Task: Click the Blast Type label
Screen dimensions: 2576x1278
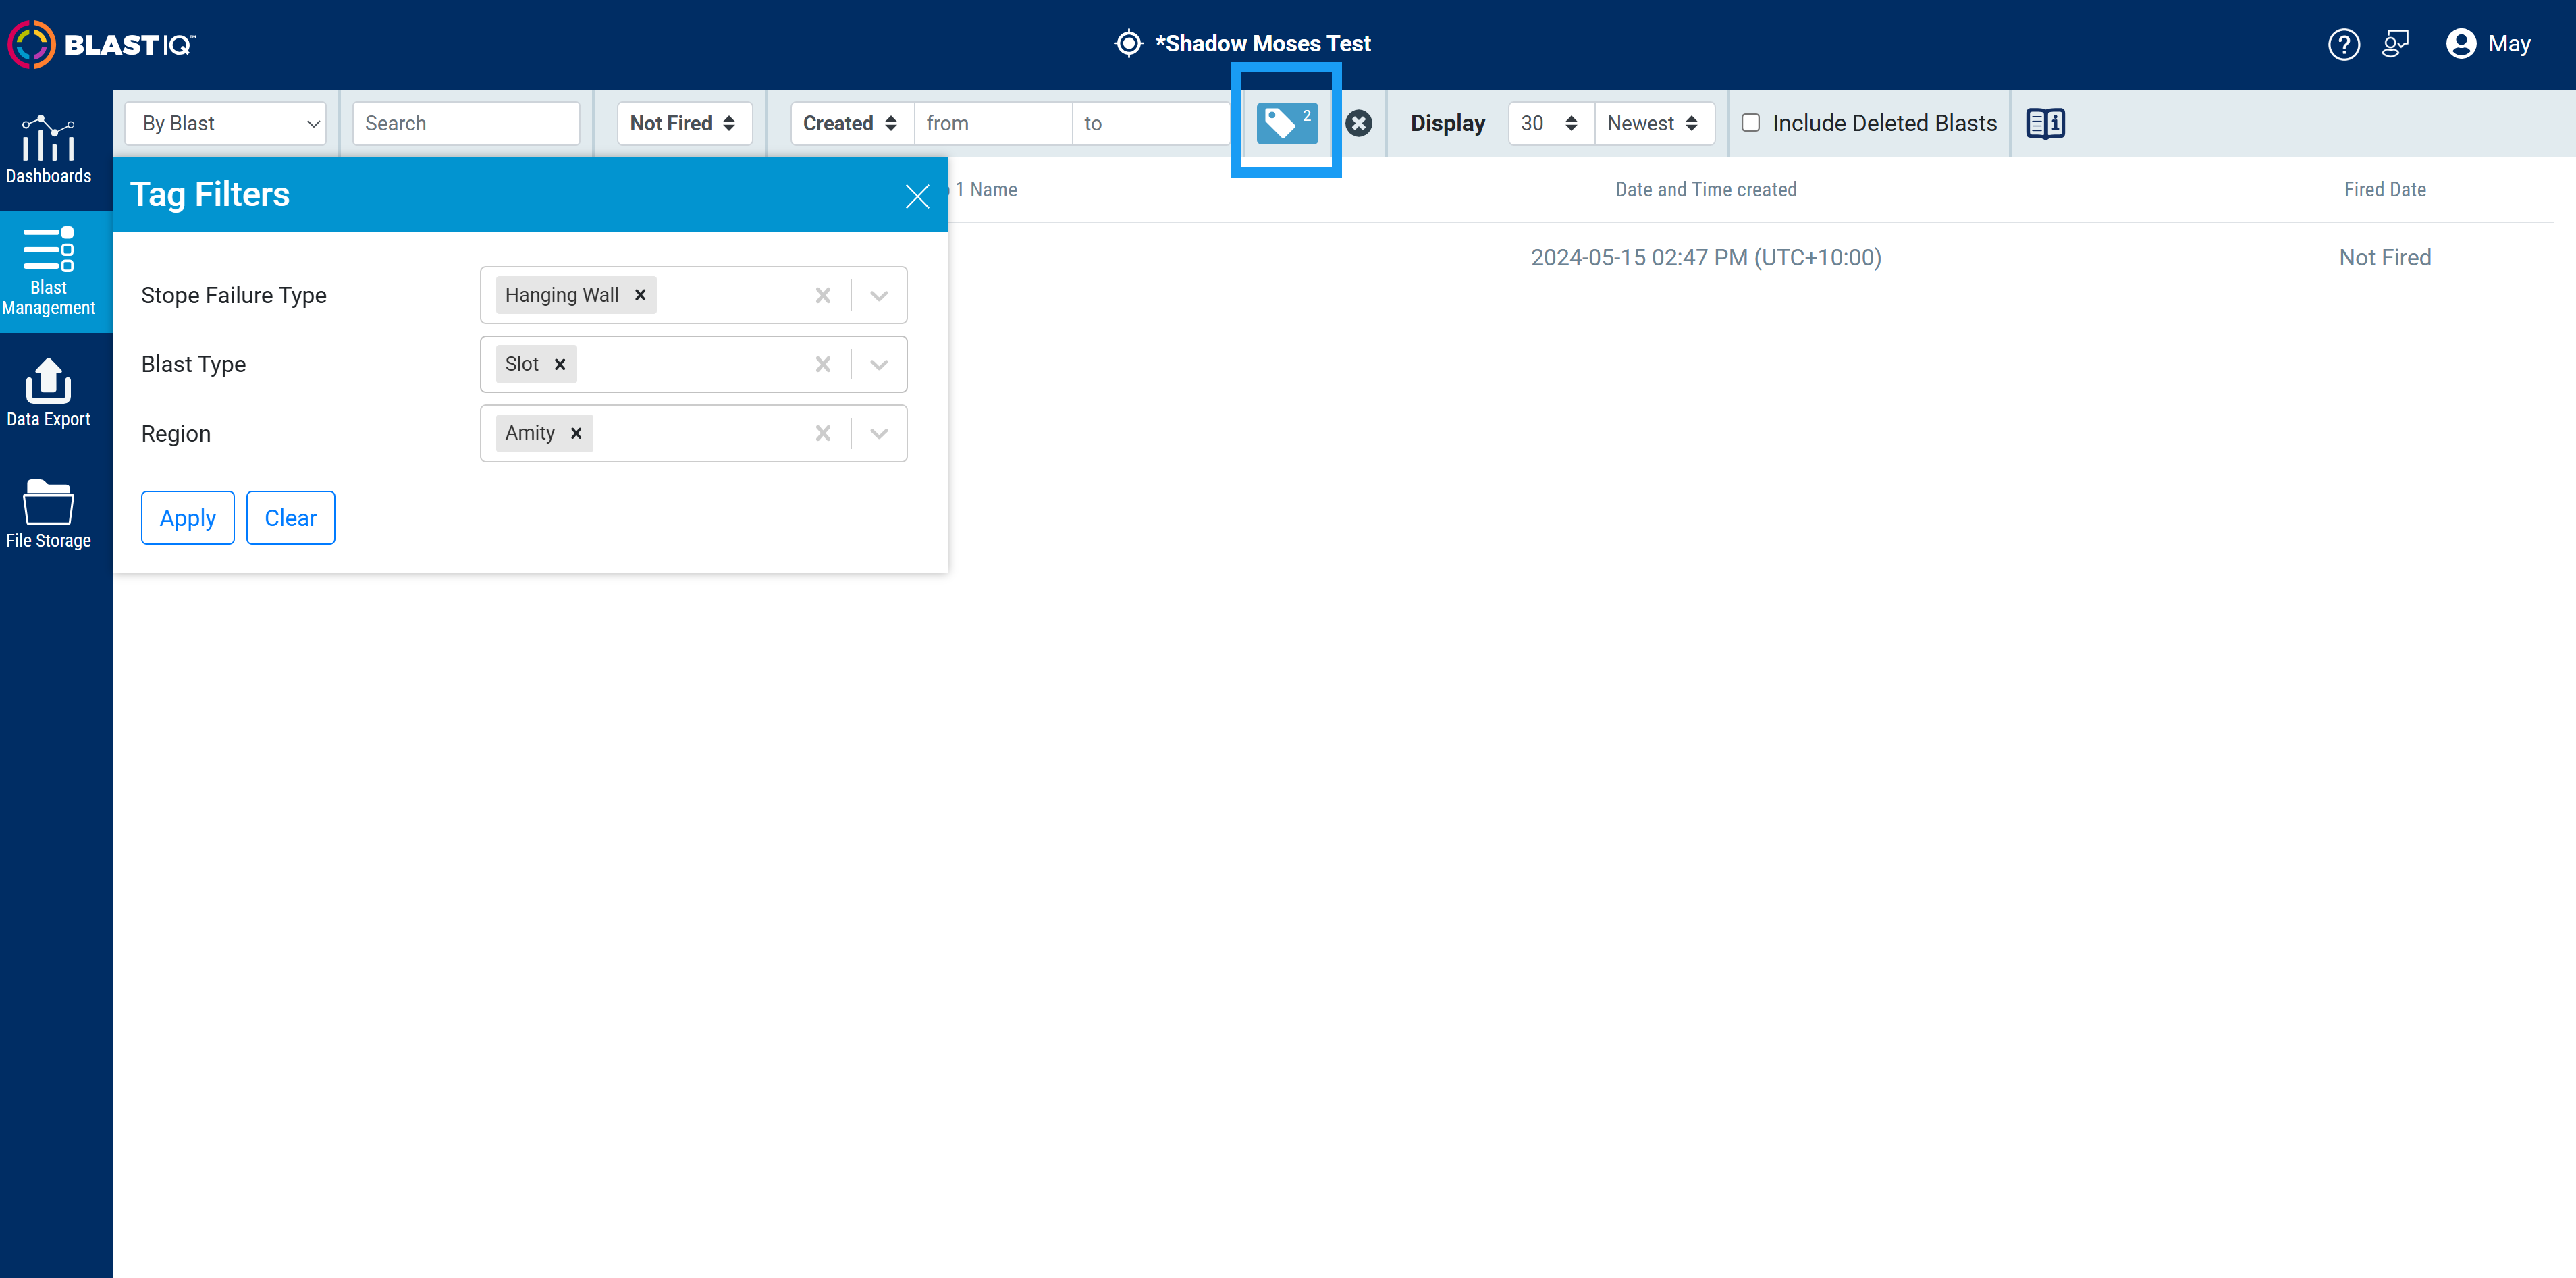Action: [x=194, y=364]
